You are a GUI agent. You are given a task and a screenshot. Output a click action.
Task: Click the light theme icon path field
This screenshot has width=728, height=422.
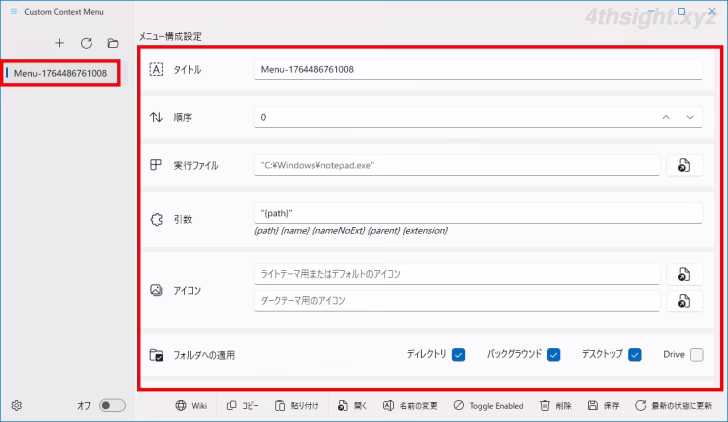point(457,274)
